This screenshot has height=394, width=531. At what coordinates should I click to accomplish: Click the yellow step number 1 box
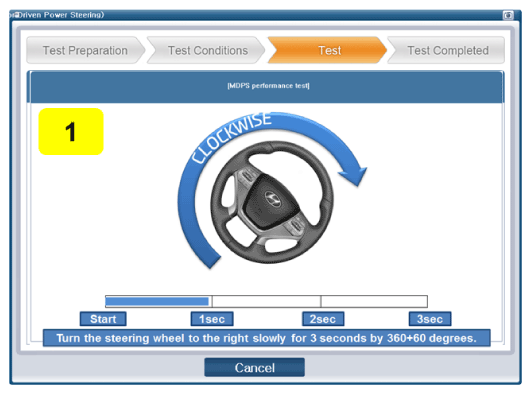tap(71, 131)
